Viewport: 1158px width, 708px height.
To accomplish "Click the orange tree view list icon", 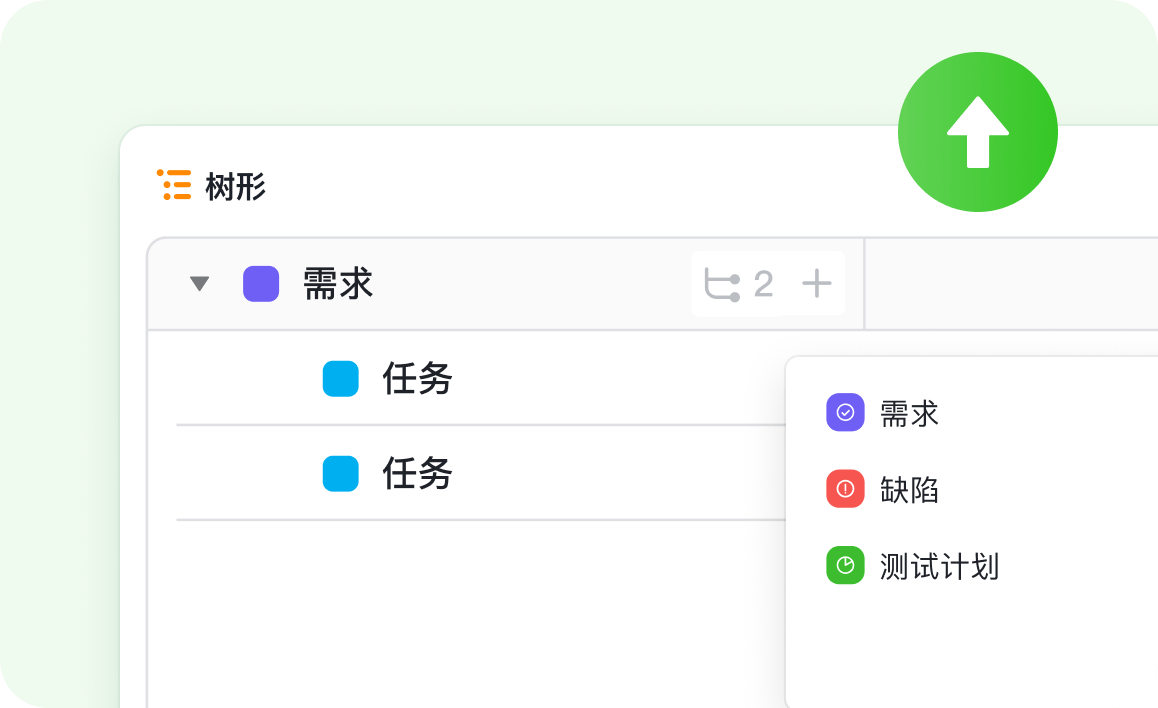I will [174, 185].
